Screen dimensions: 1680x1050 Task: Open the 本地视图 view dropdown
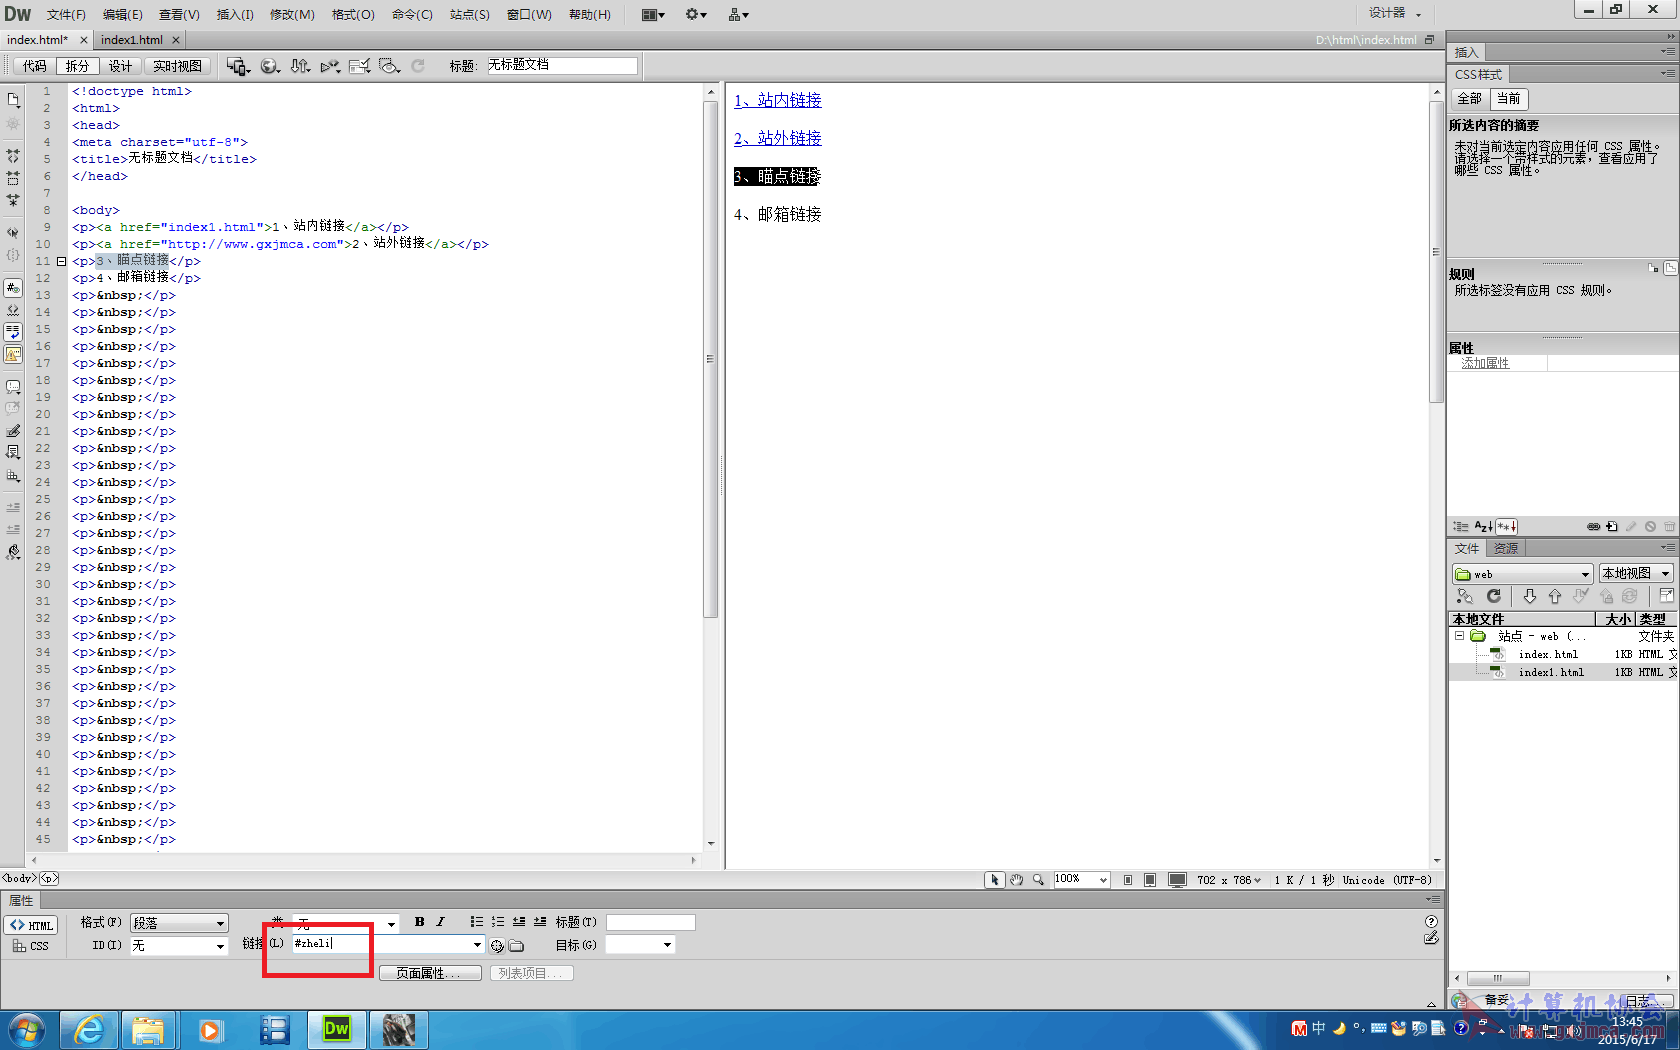coord(1636,574)
